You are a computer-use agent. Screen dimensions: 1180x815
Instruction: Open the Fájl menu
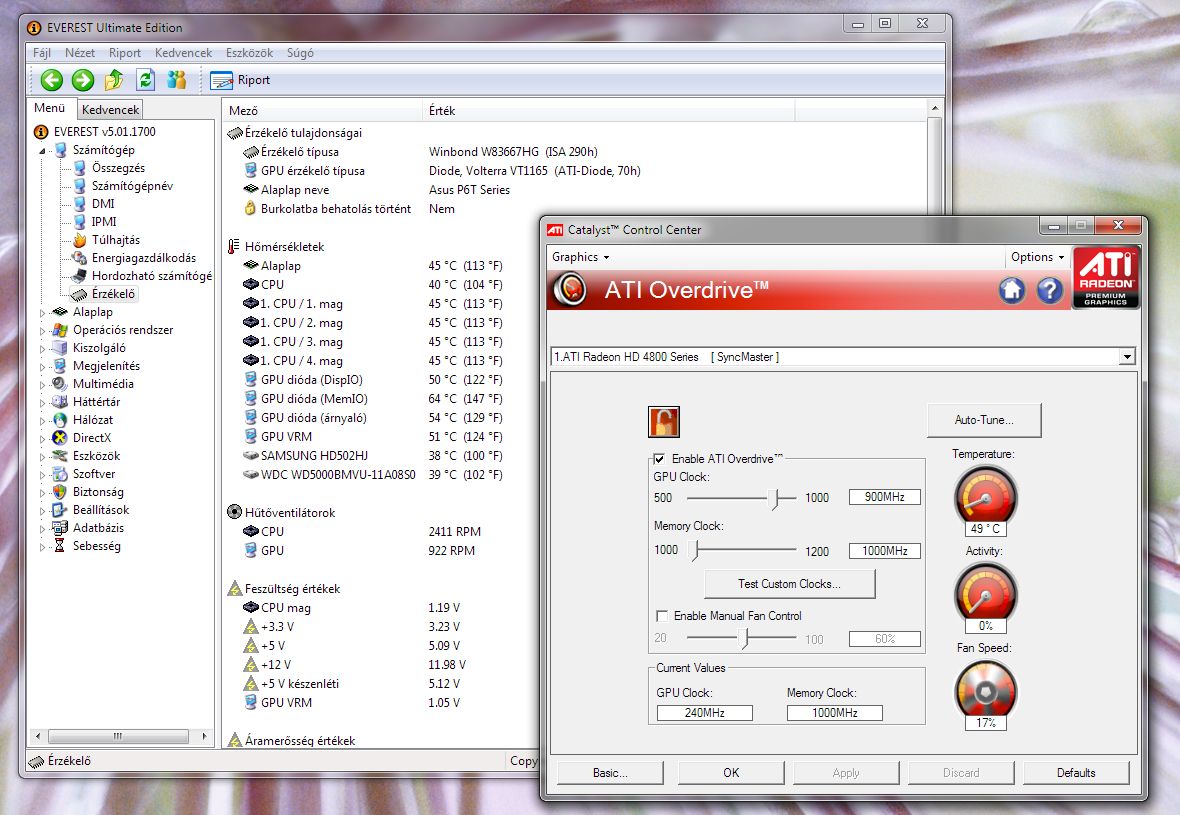tap(42, 53)
